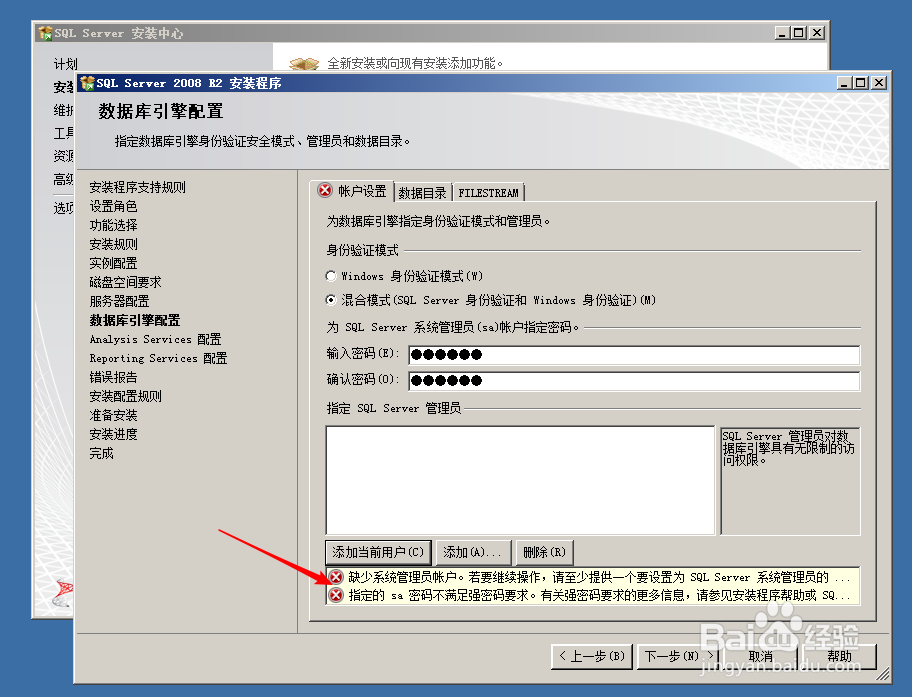This screenshot has height=697, width=912.
Task: Maximize the SQL Server 安装中心 window
Action: [x=799, y=33]
